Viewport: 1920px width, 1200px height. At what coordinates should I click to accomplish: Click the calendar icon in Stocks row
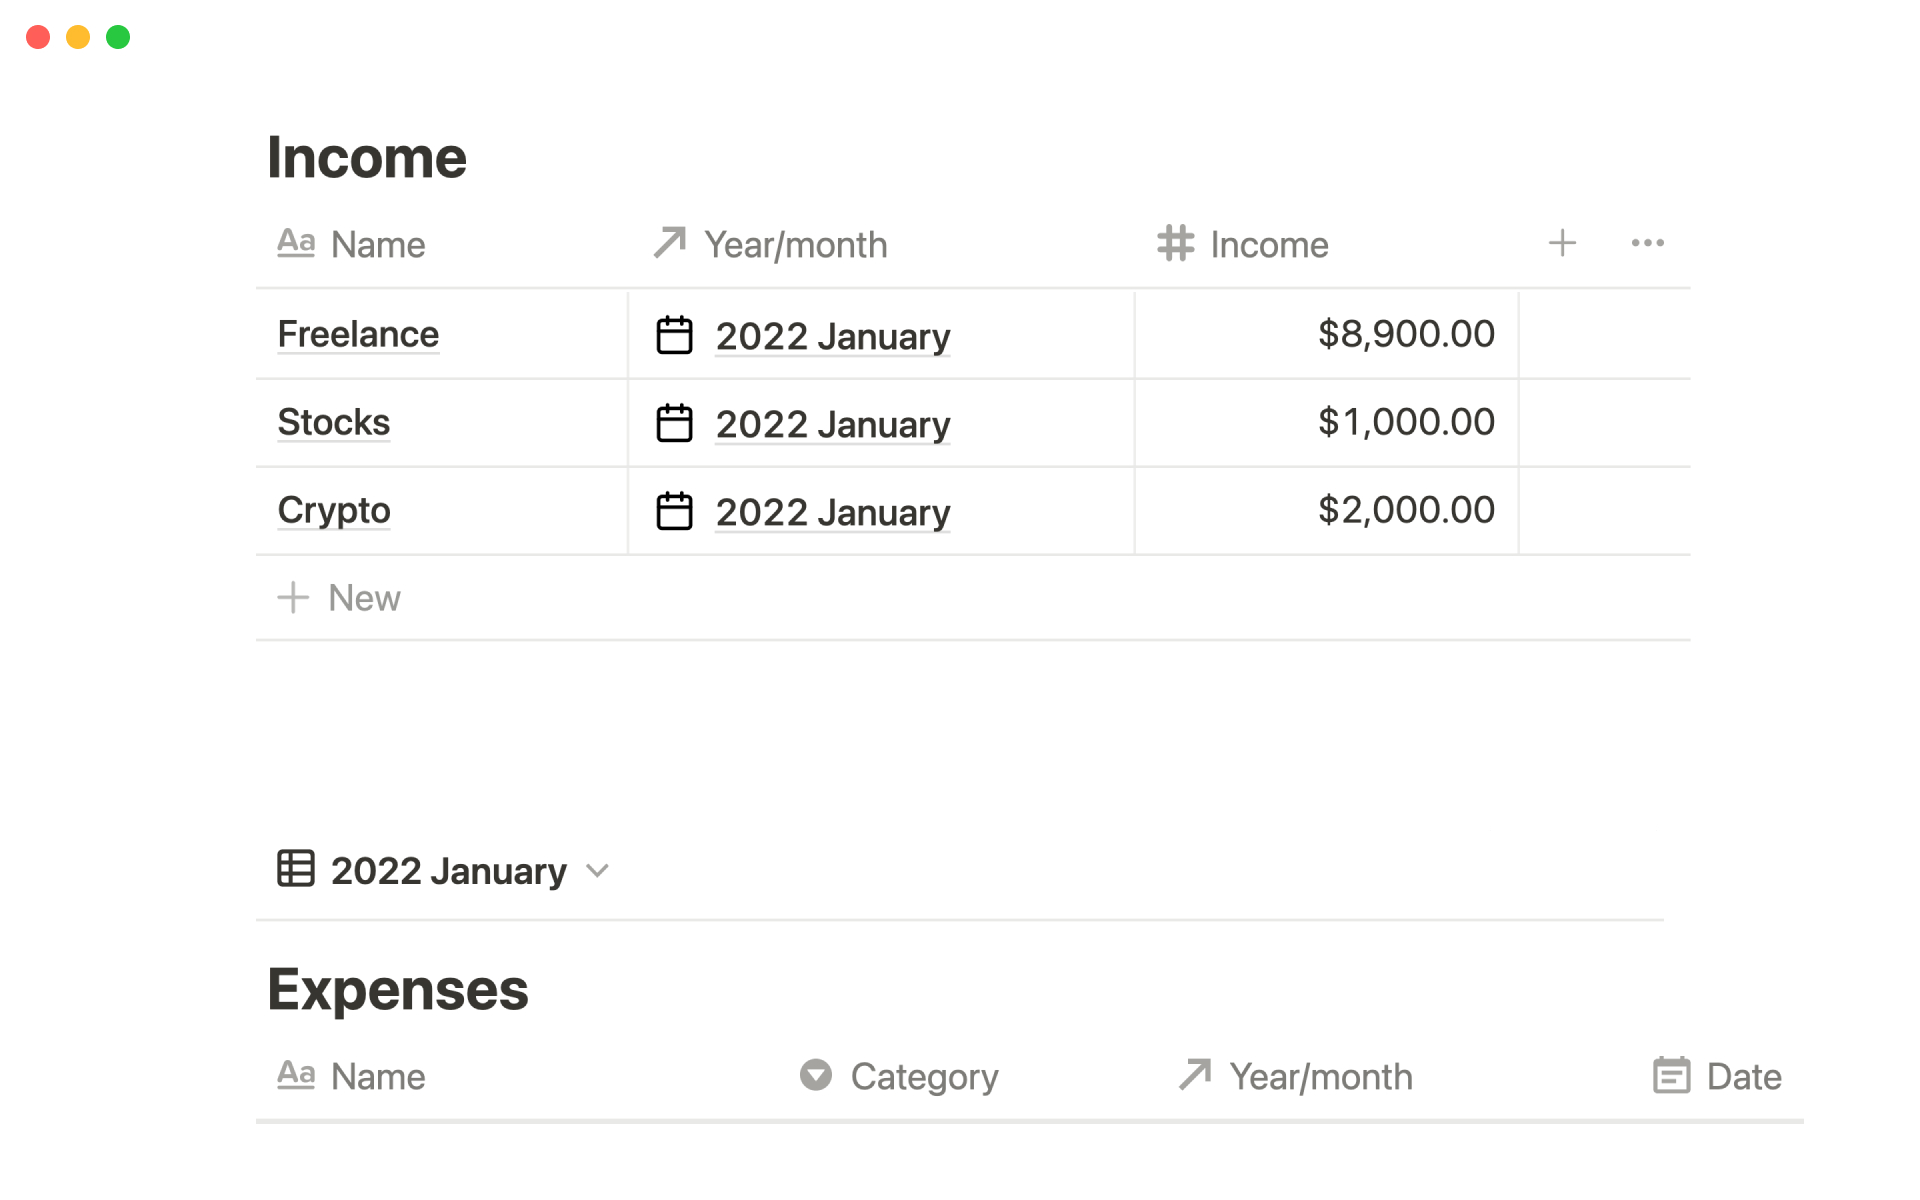[x=674, y=423]
